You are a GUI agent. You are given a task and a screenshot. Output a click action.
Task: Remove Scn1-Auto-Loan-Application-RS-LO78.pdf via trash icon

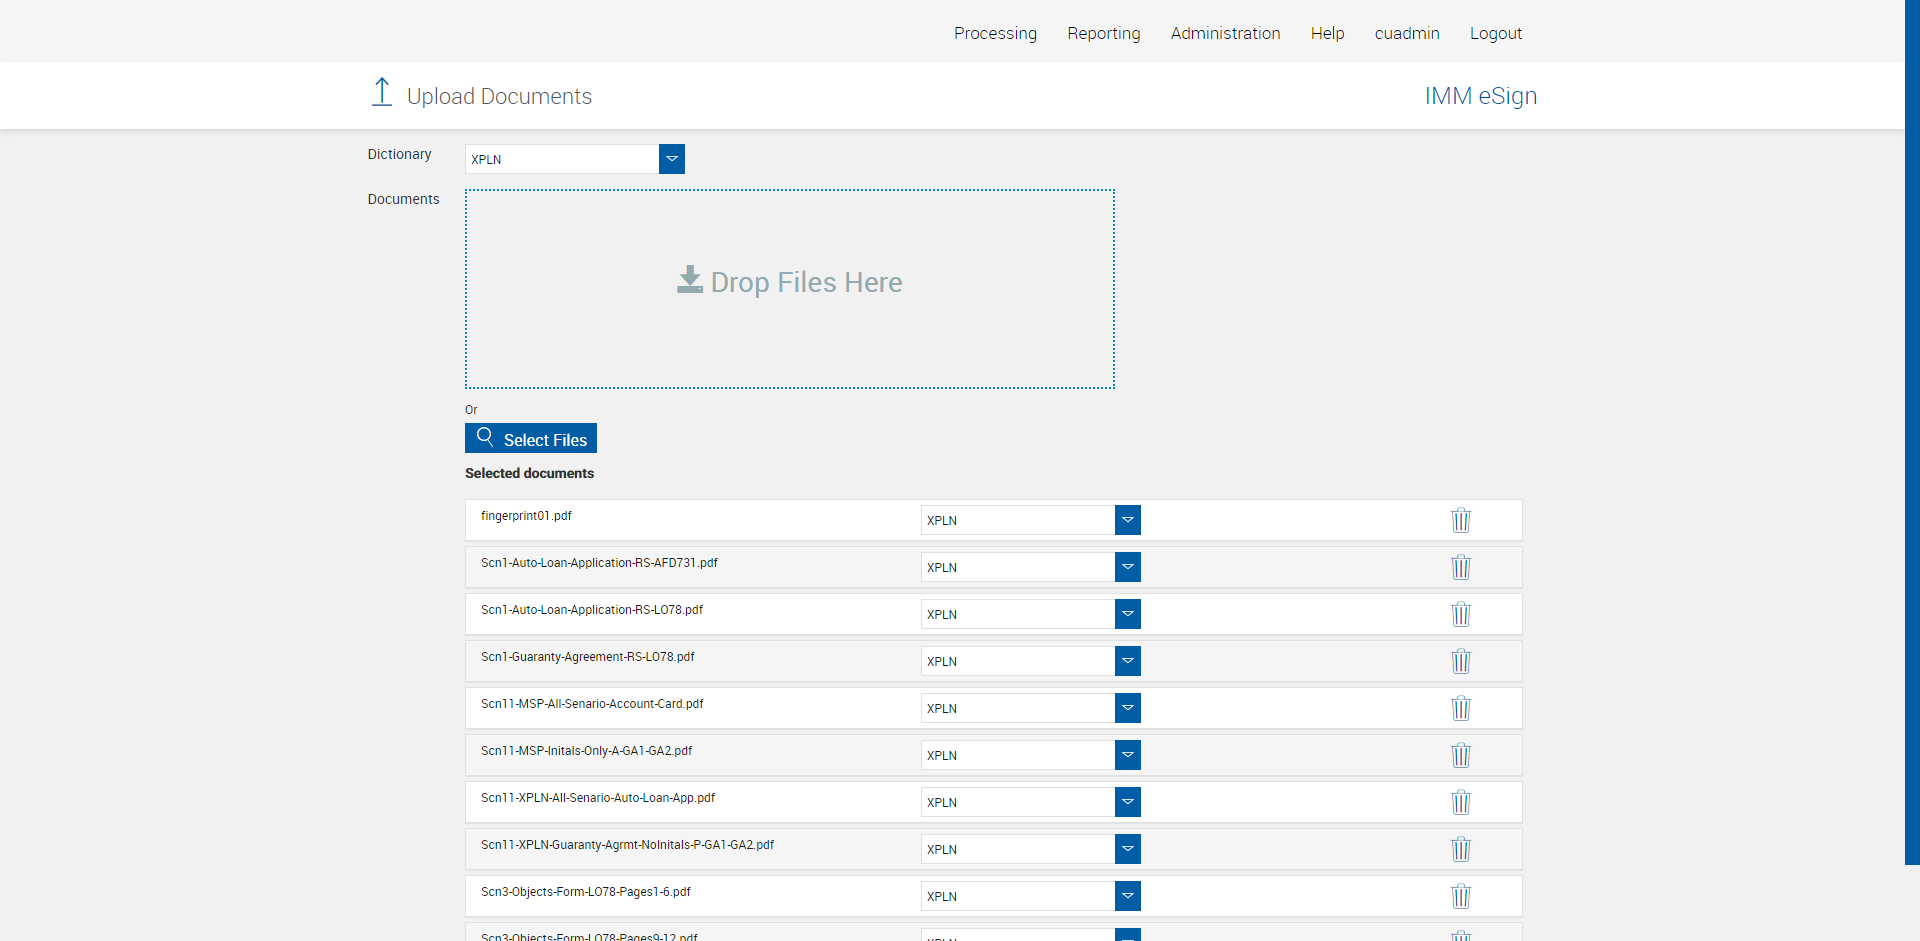pyautogui.click(x=1460, y=614)
